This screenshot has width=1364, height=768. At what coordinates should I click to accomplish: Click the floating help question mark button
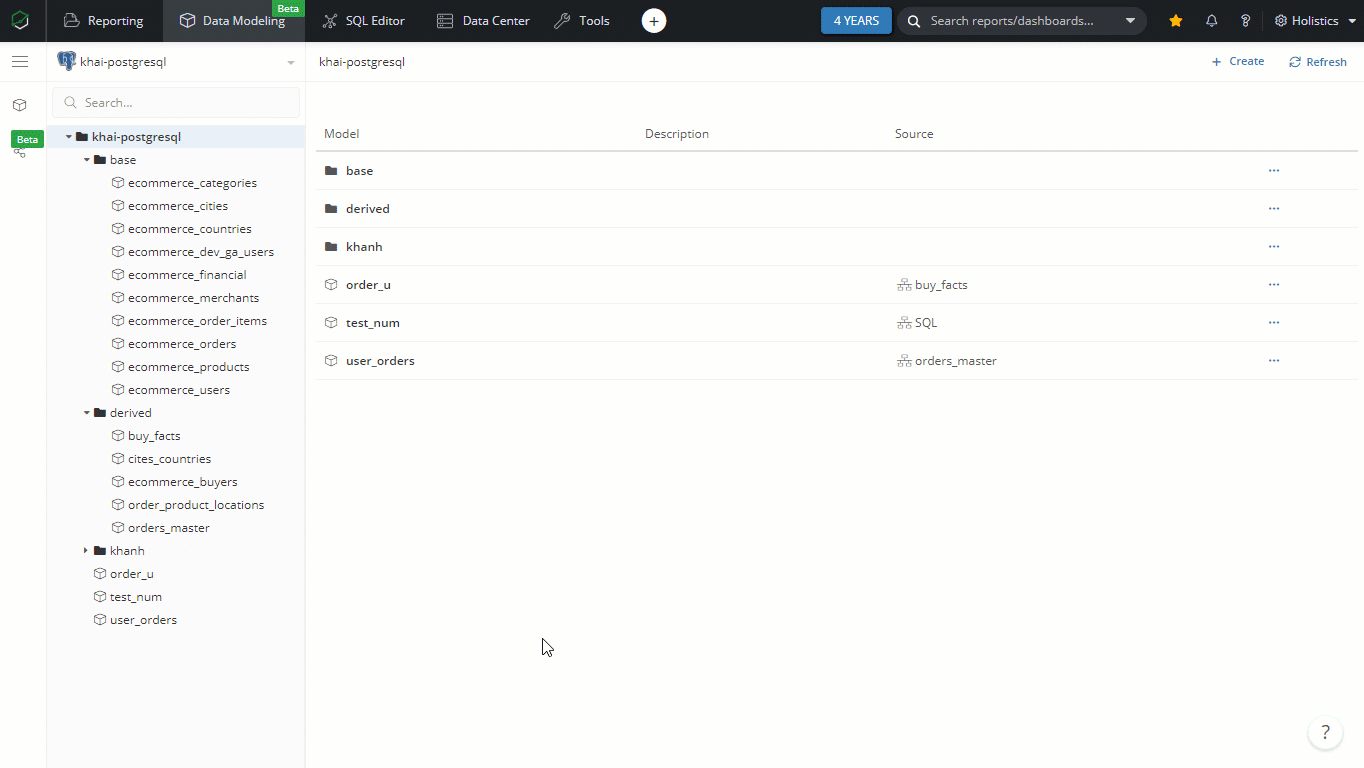tap(1325, 732)
